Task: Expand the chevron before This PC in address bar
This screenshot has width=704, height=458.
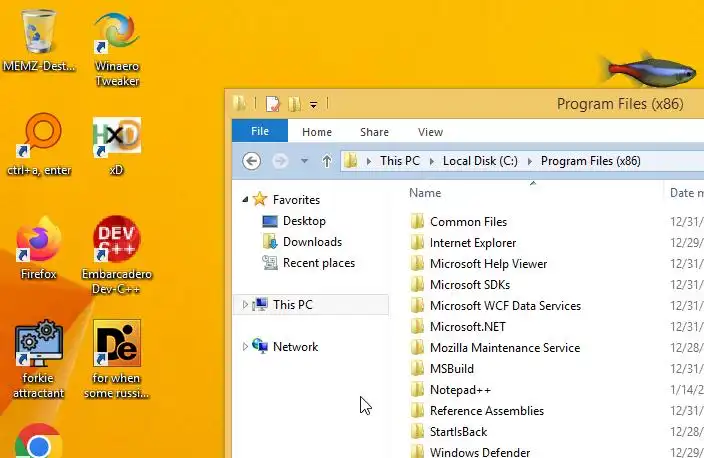Action: pos(369,161)
